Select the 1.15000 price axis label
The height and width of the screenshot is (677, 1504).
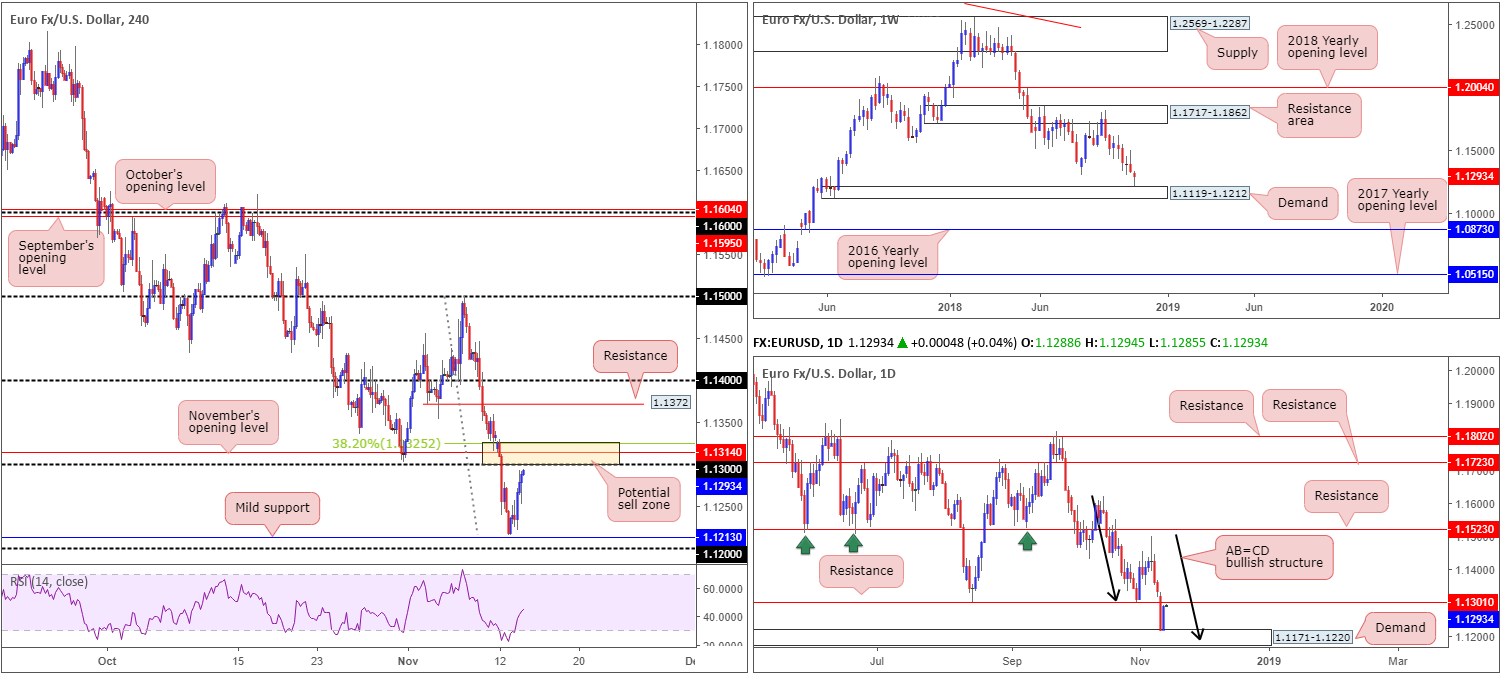(723, 297)
